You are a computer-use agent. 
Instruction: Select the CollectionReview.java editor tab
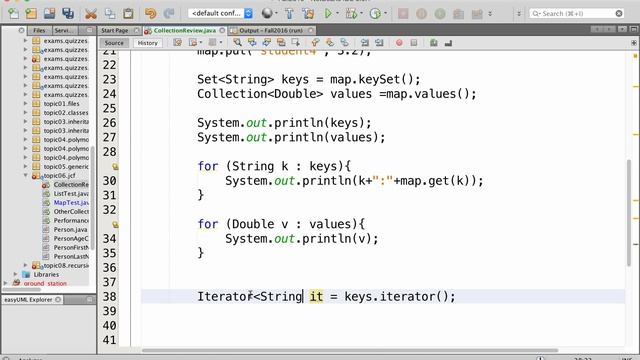pos(184,30)
